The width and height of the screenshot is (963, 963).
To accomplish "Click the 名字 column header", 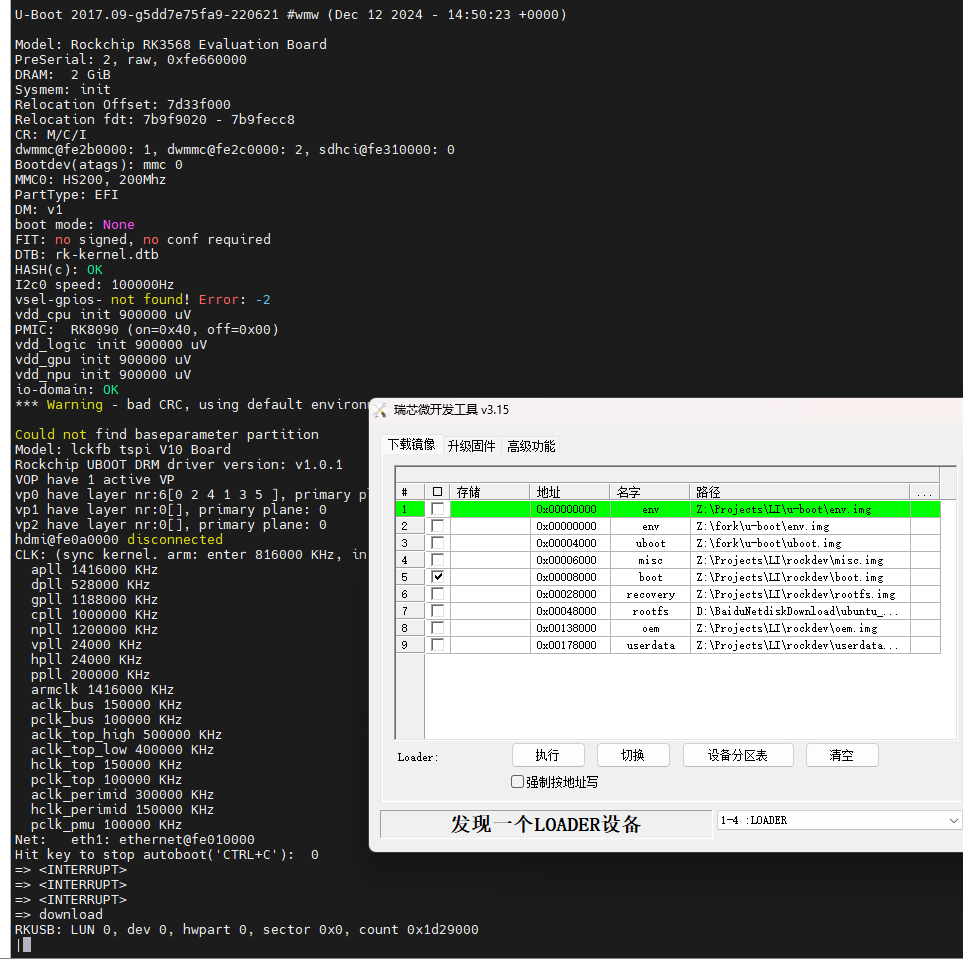I will click(x=649, y=492).
